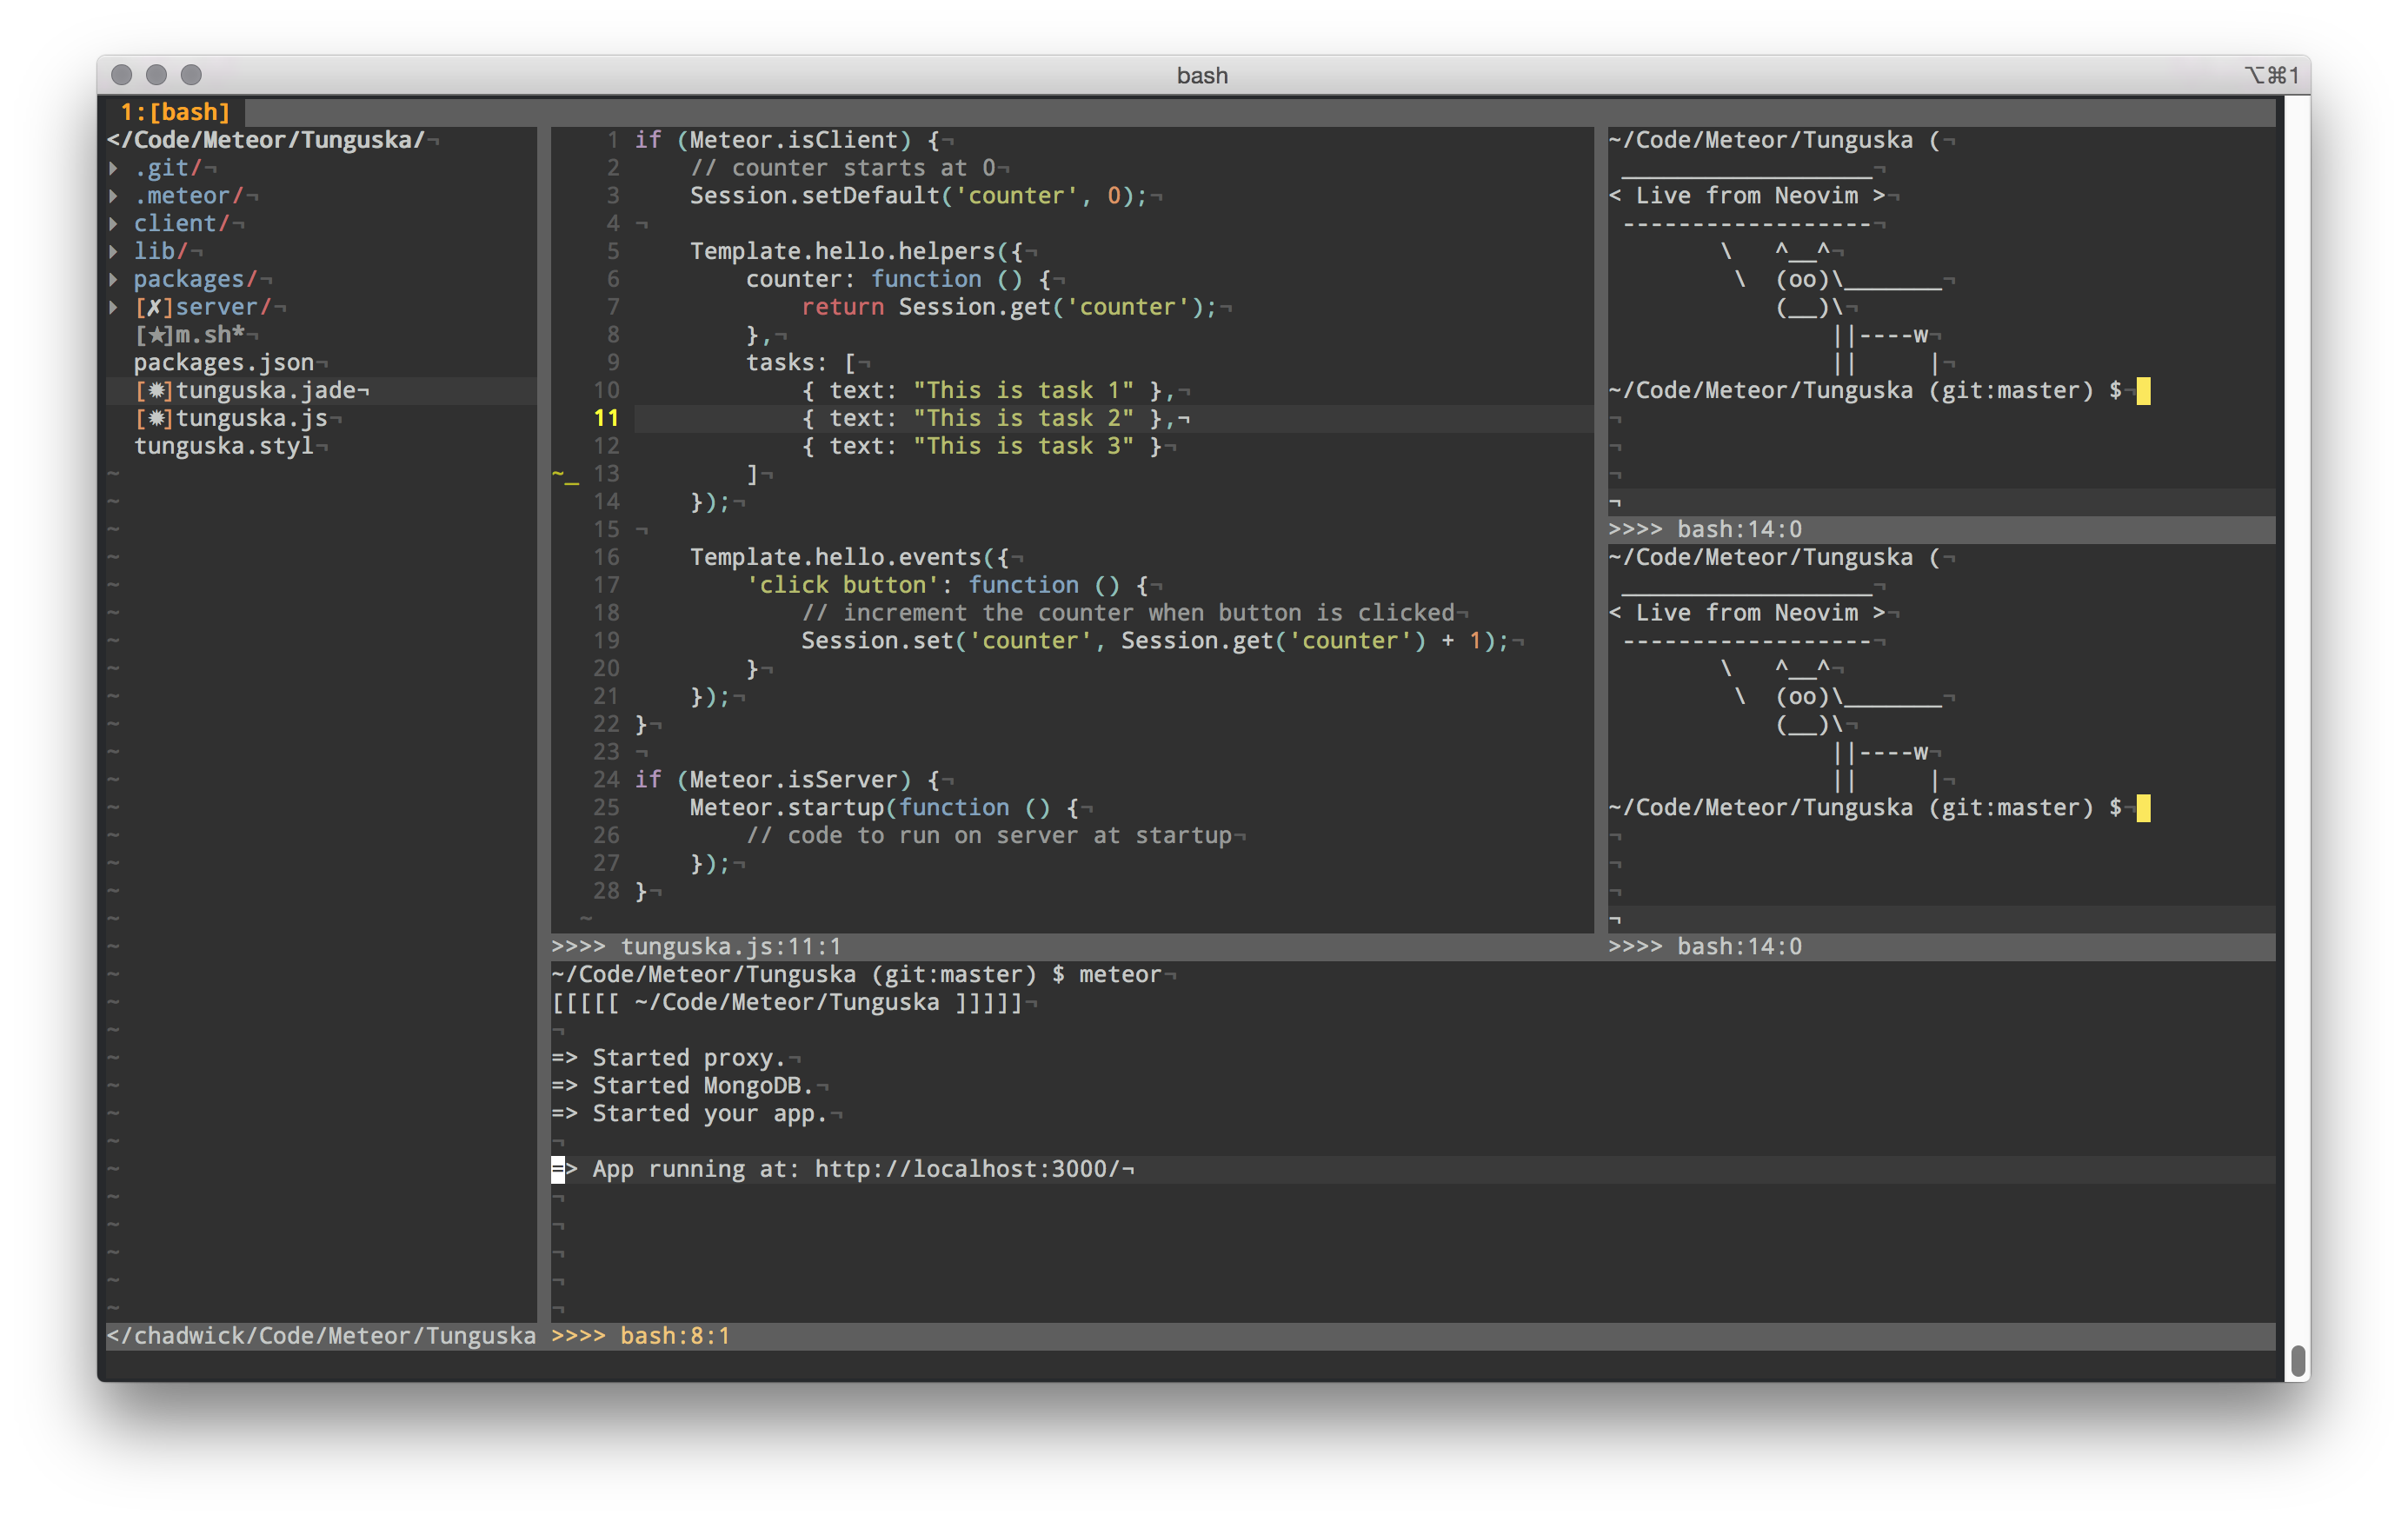Expand the .git/ directory
2408x1521 pixels.
click(116, 167)
